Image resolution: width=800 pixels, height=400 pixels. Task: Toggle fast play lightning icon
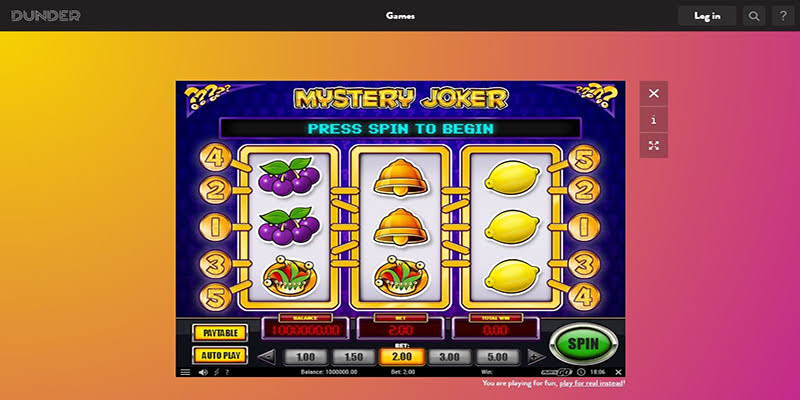[216, 372]
